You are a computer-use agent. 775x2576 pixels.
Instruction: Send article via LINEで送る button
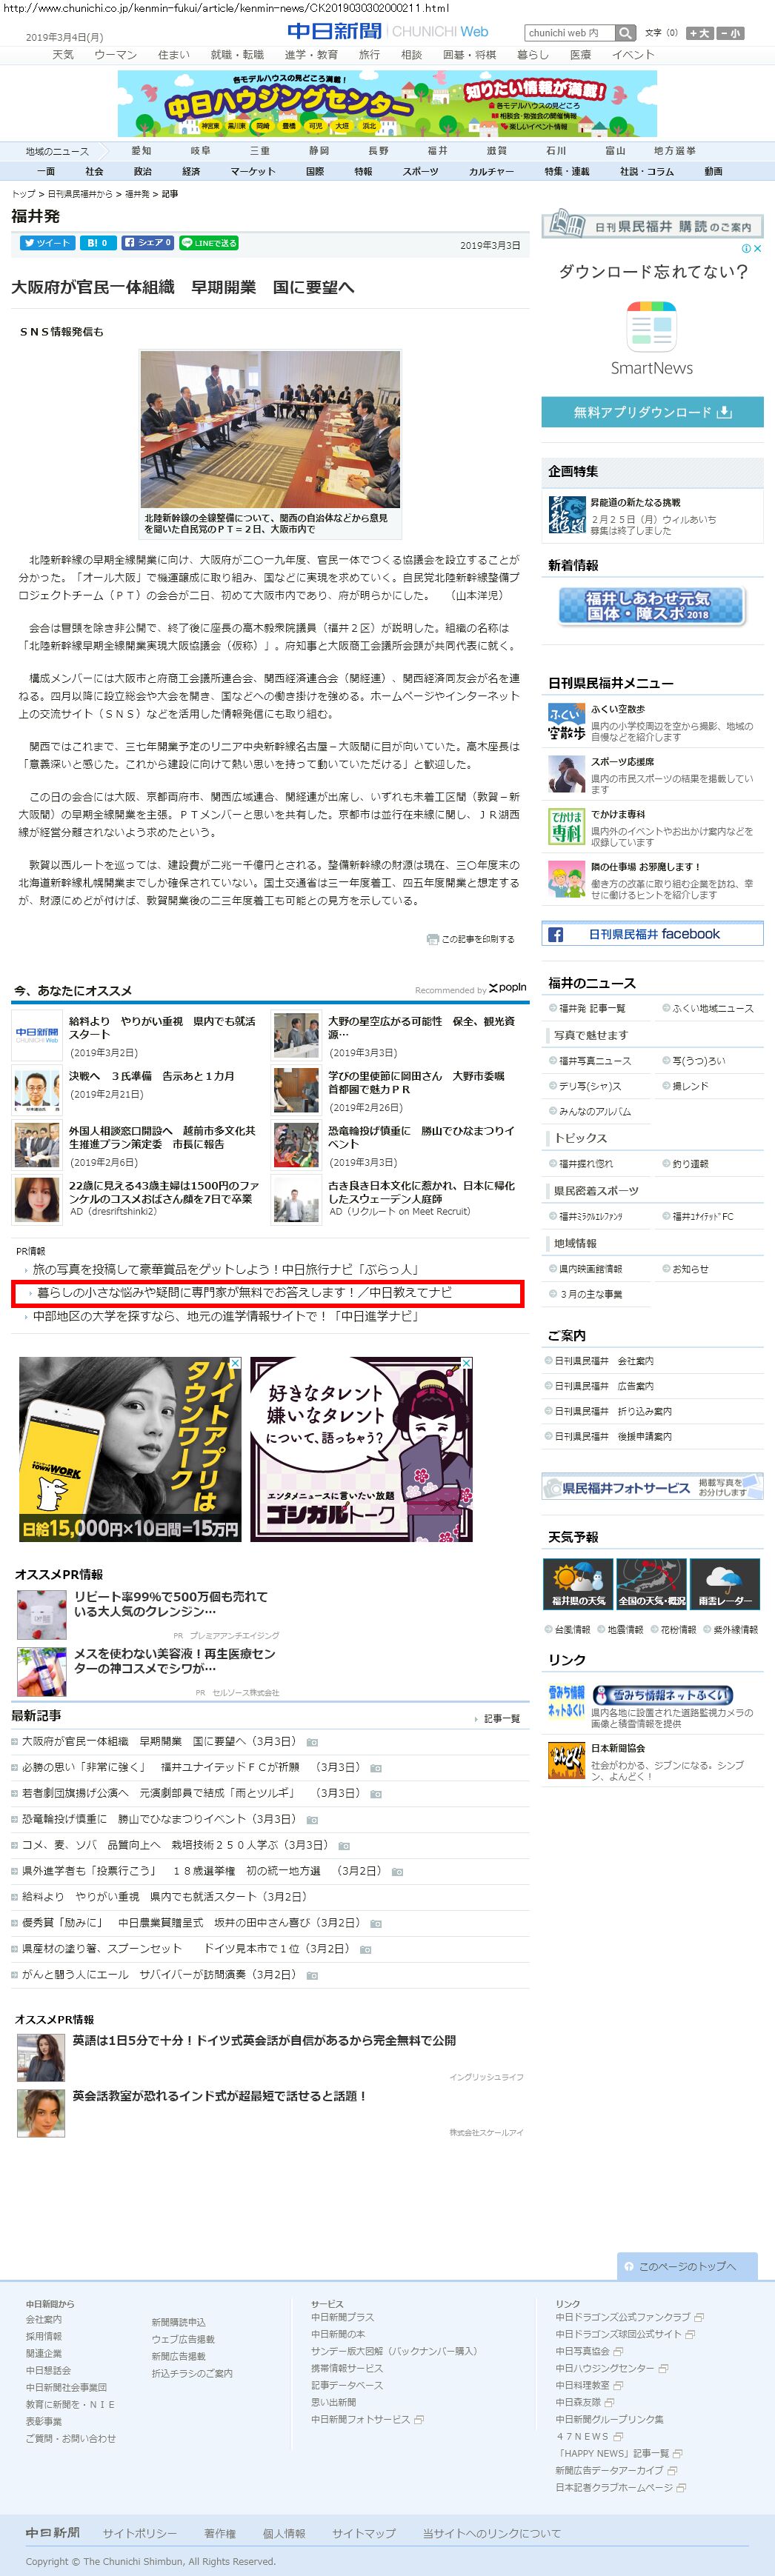coord(209,243)
